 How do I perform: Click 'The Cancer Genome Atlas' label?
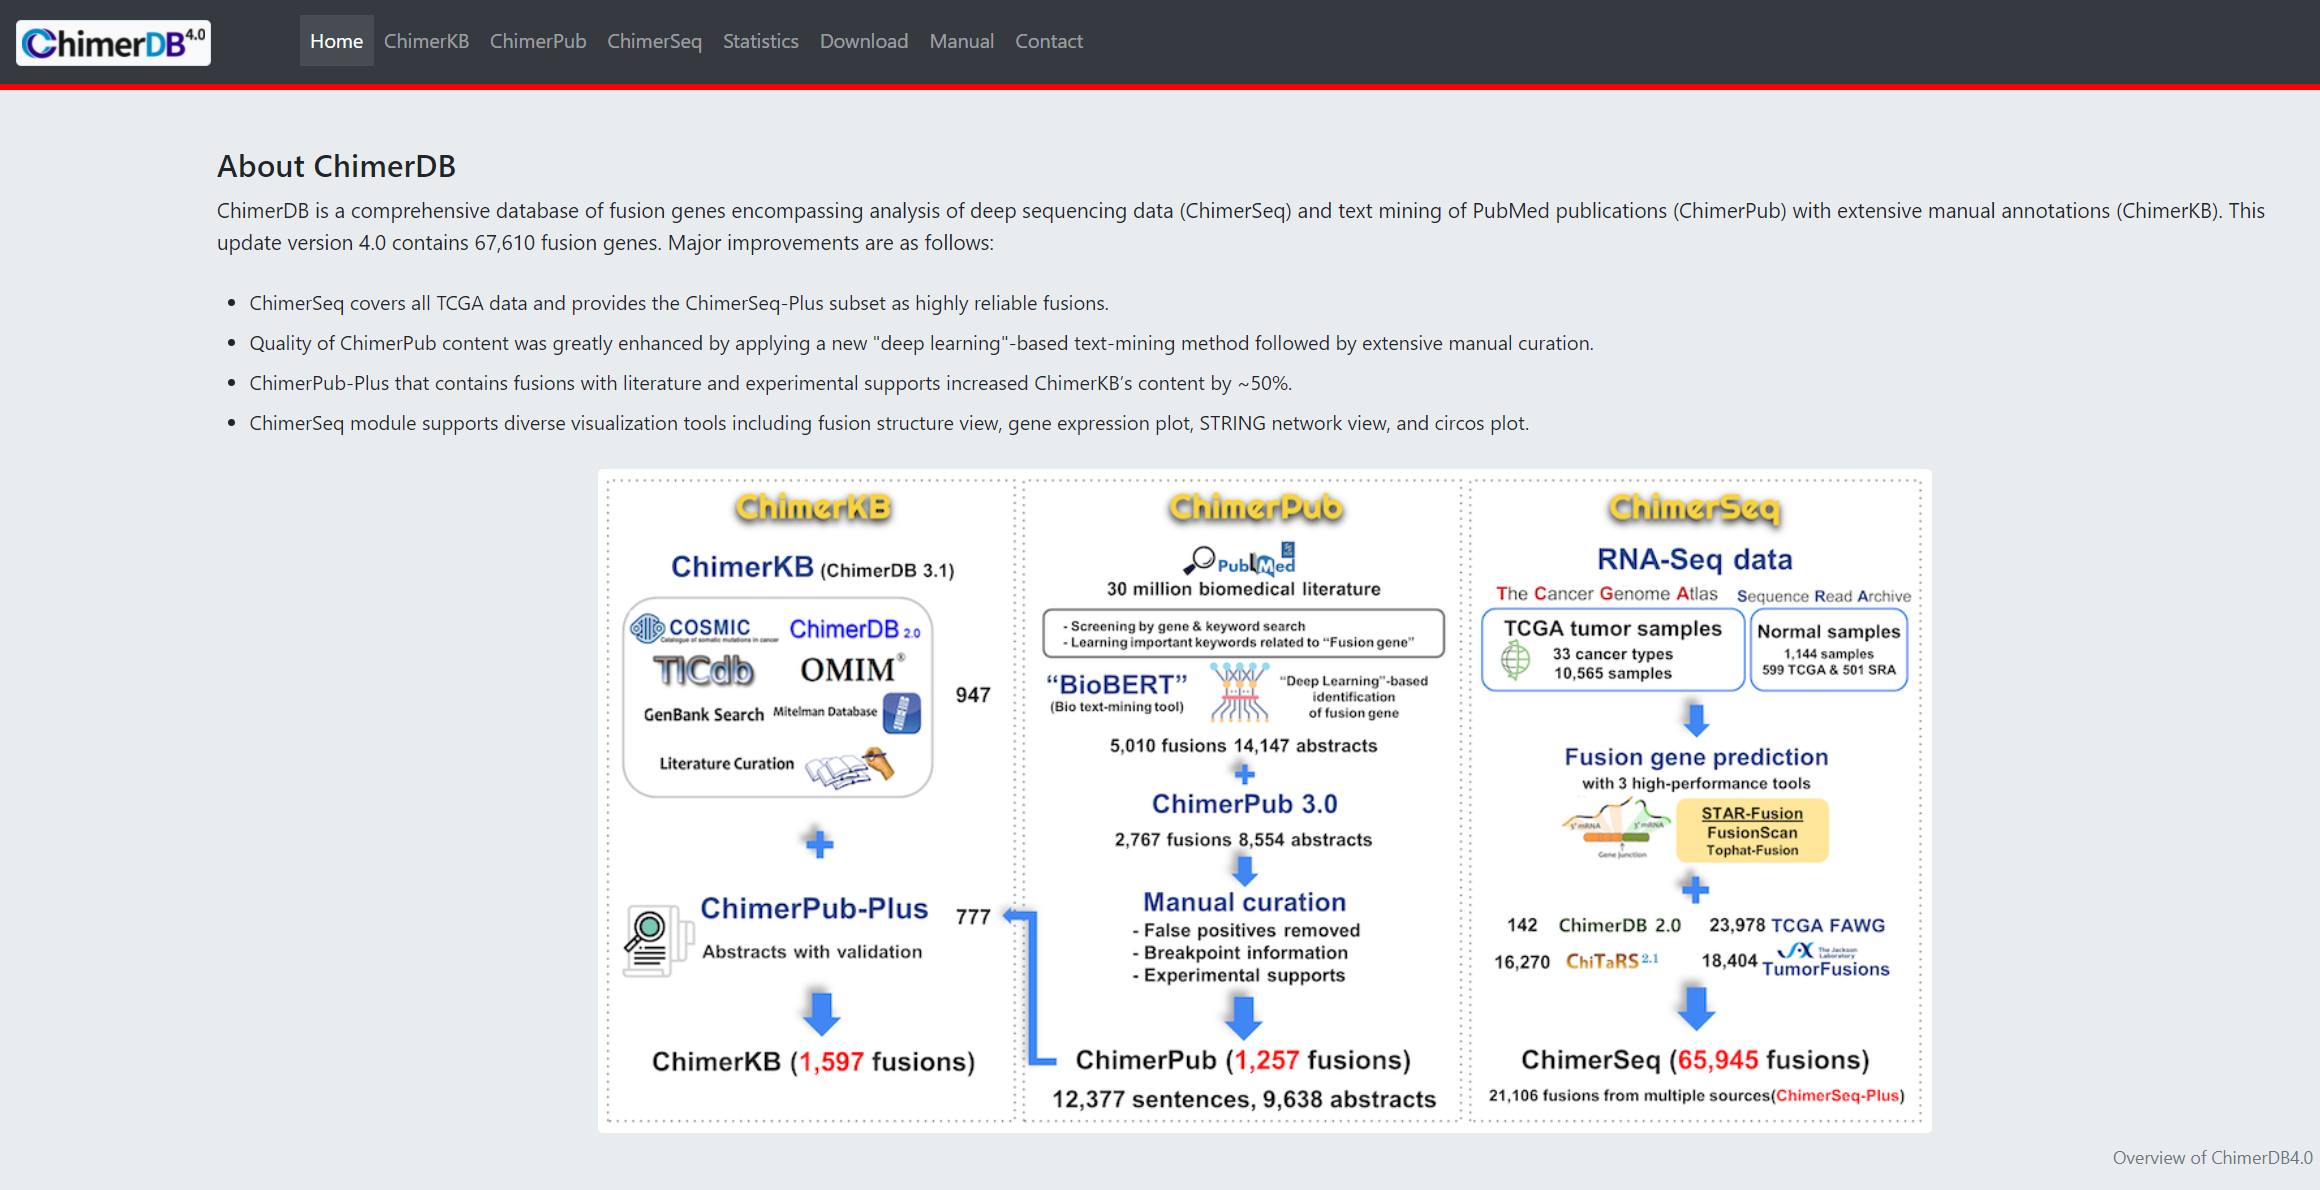point(1606,594)
